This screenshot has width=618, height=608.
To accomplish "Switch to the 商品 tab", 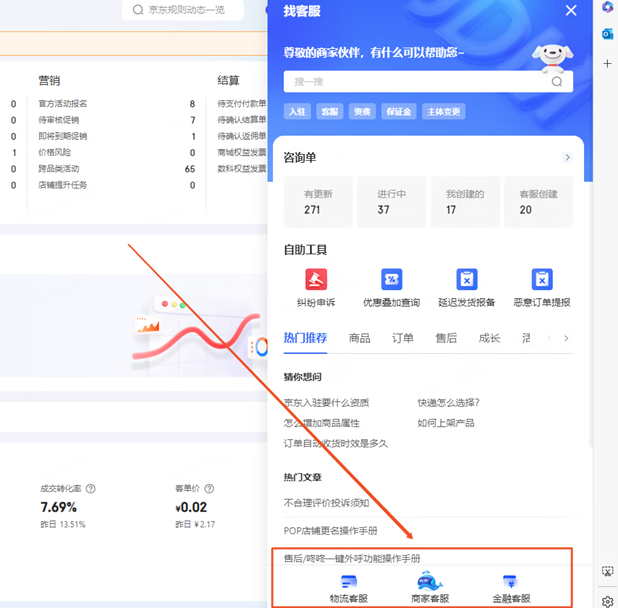I will pyautogui.click(x=359, y=338).
